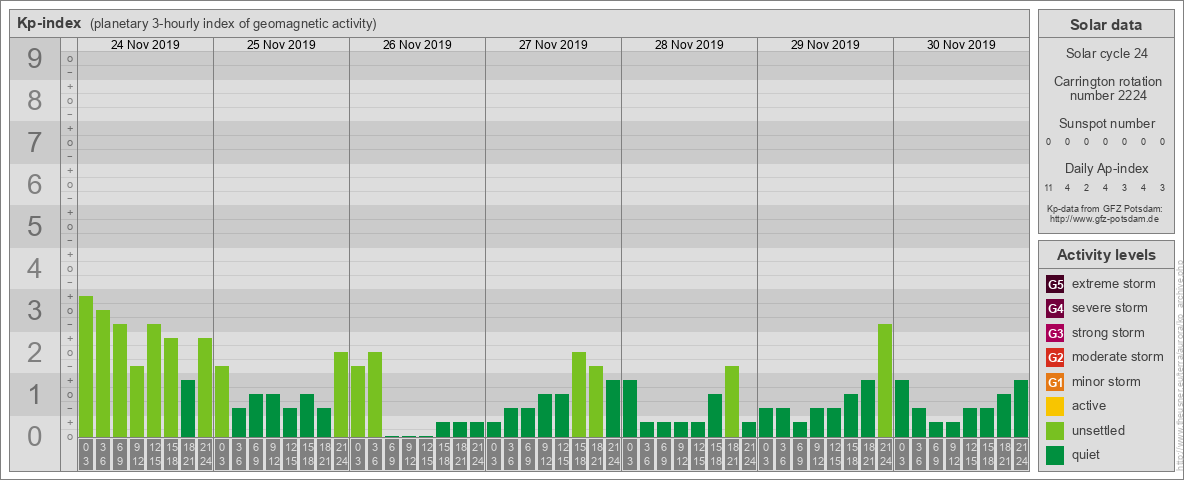Click the 28 Nov 18-21 h Kp bar
Image resolution: width=1184 pixels, height=480 pixels.
[x=732, y=401]
